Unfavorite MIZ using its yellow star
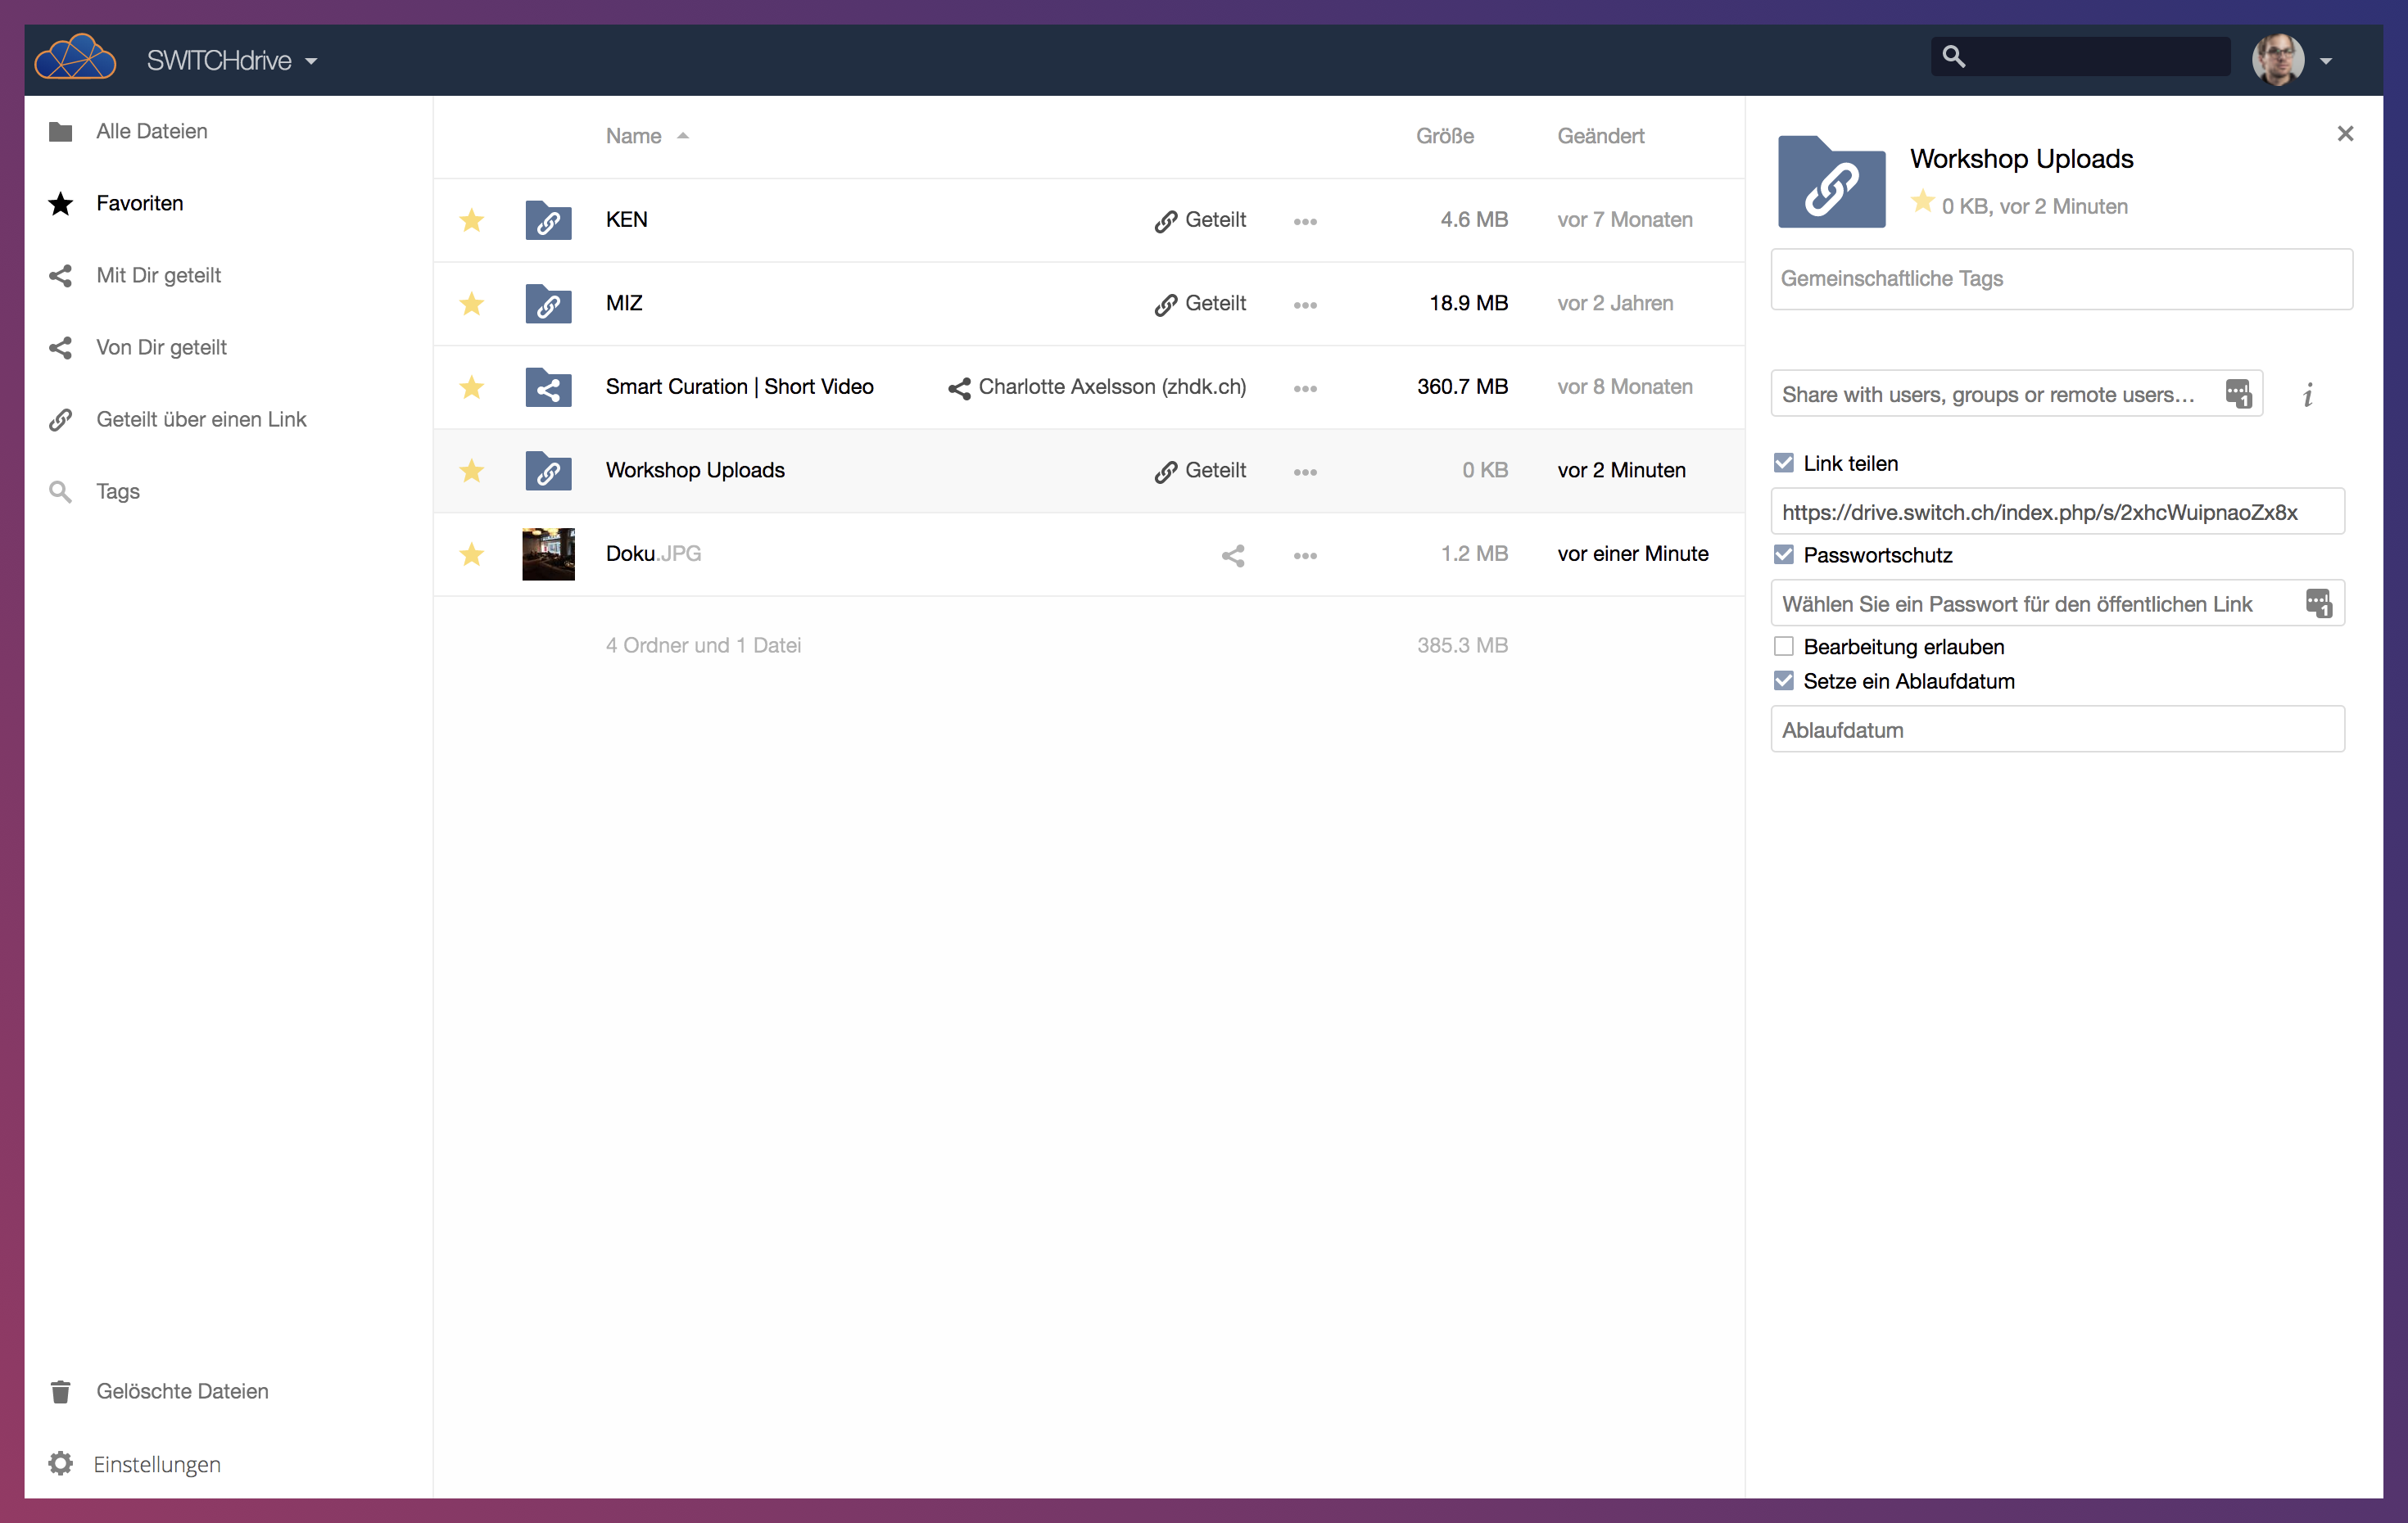The height and width of the screenshot is (1523, 2408). [x=471, y=304]
